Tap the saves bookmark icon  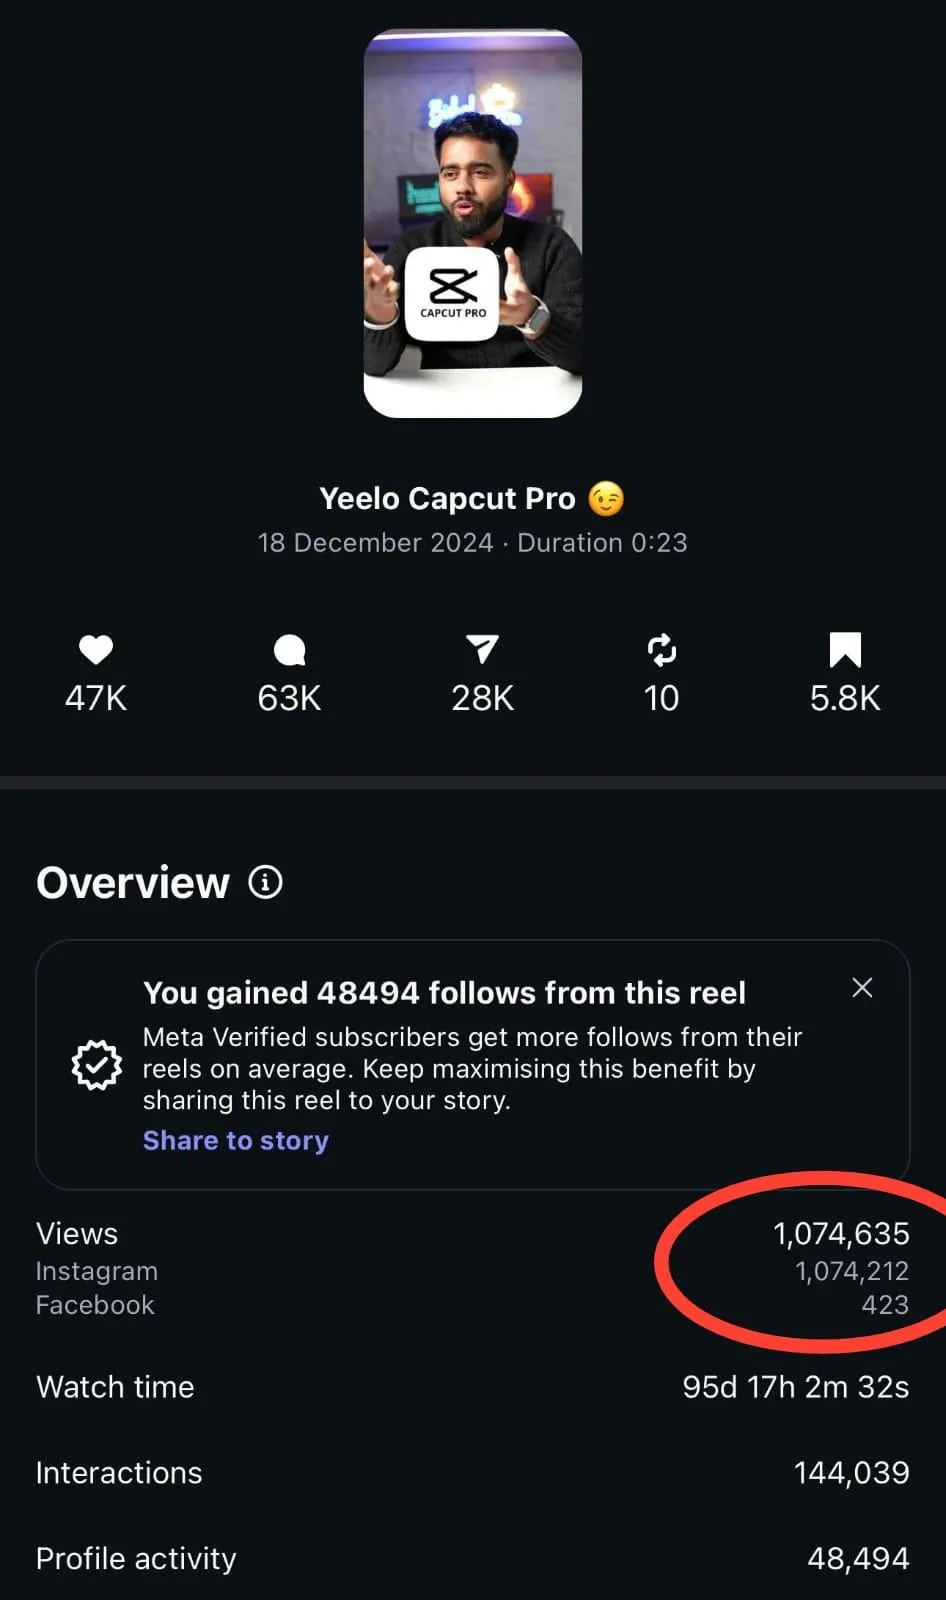tap(845, 650)
